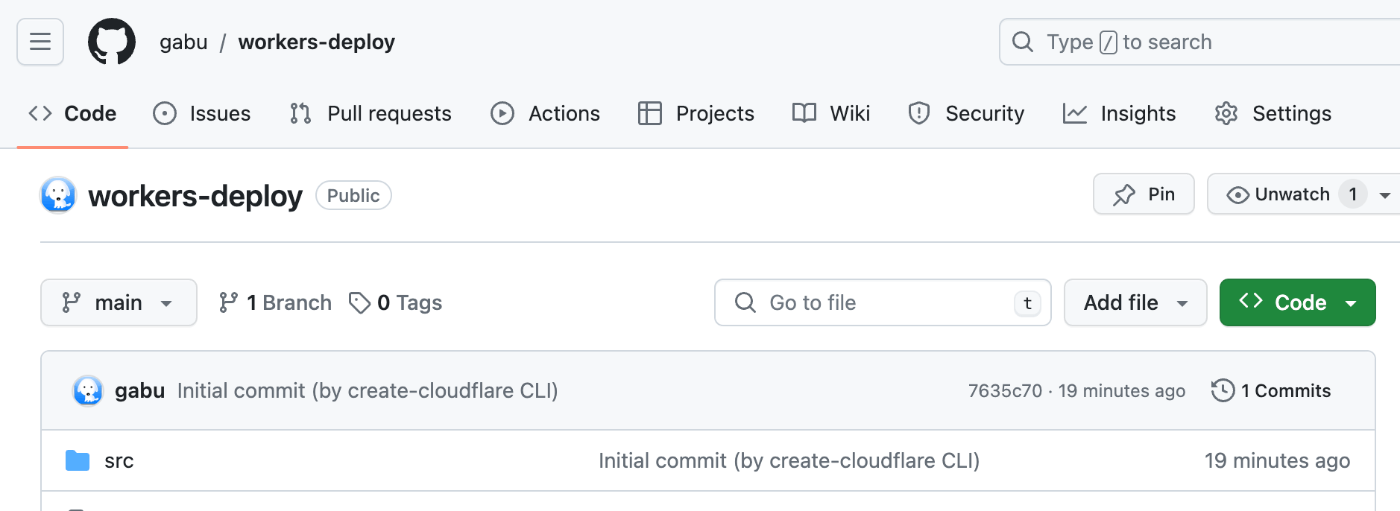
Task: Click the commit history clock icon
Action: (x=1222, y=391)
